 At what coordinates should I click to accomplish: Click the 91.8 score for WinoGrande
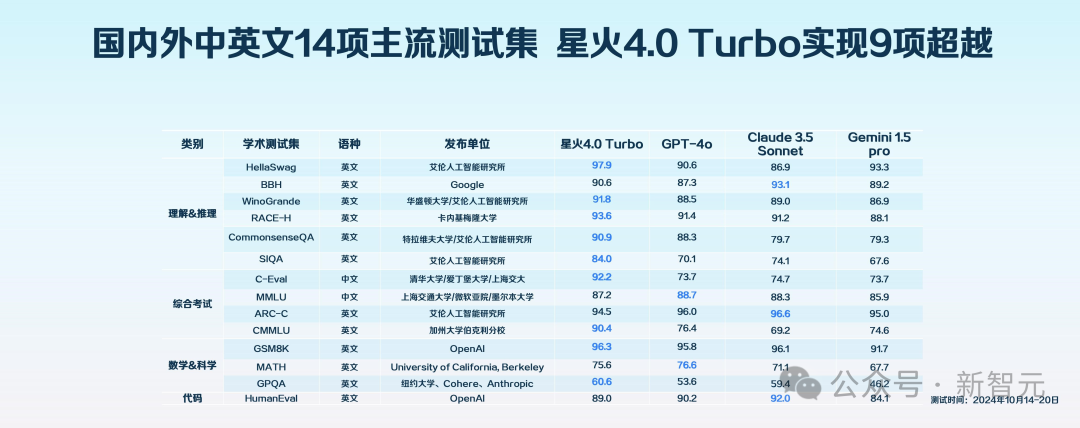(x=601, y=199)
